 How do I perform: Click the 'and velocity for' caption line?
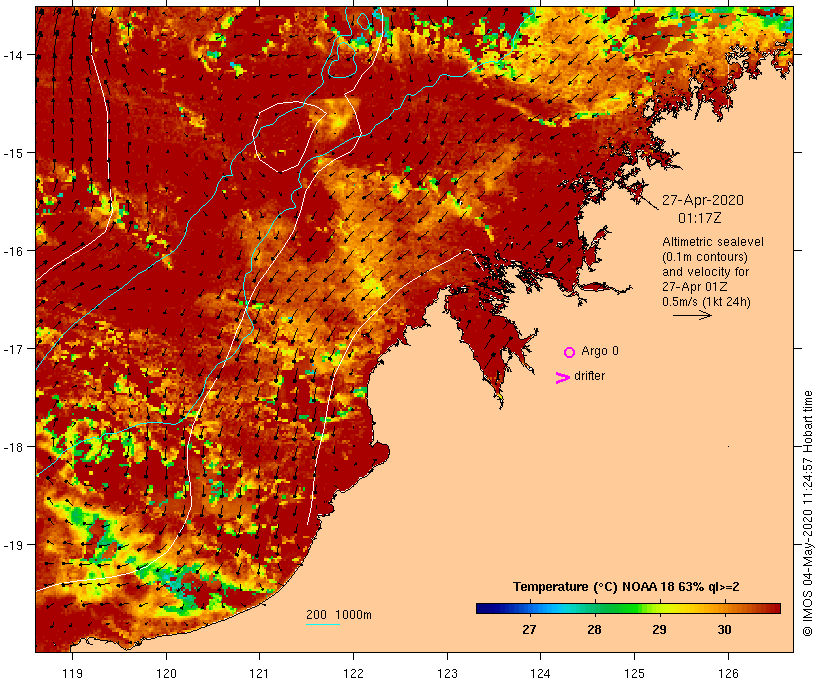(x=705, y=271)
